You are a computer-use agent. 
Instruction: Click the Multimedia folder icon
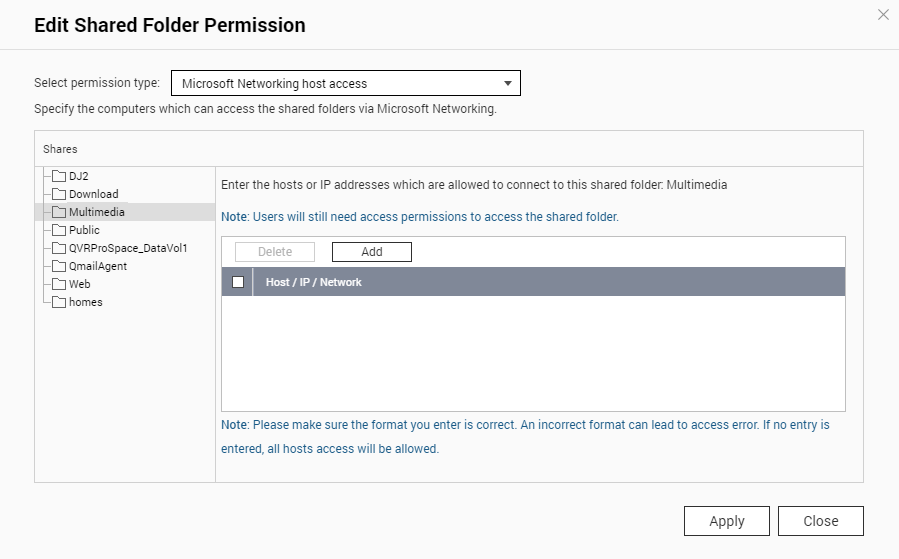59,212
